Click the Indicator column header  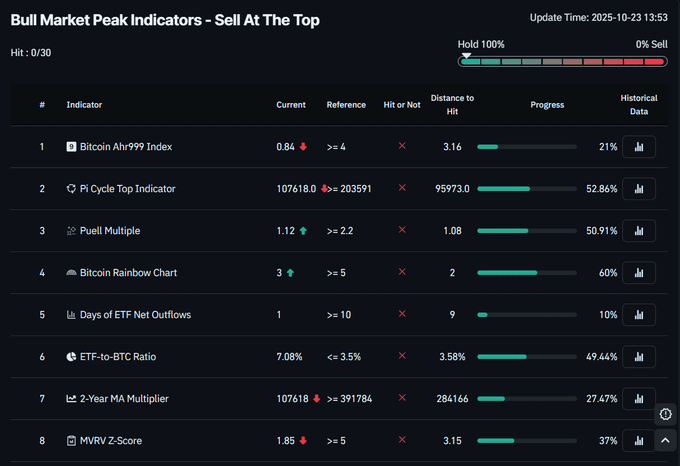pyautogui.click(x=84, y=105)
